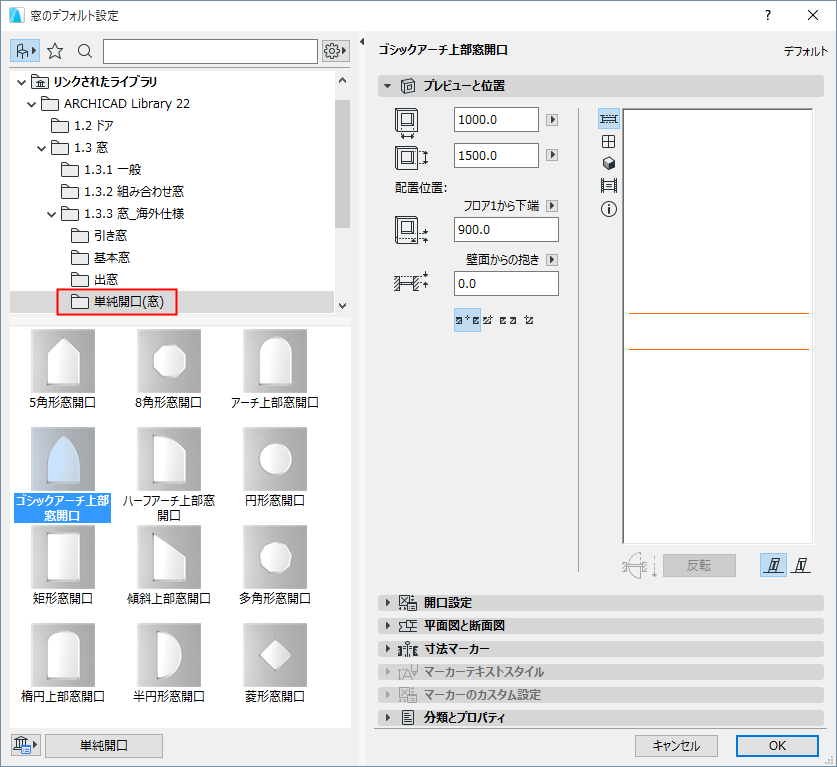Screen dimensions: 837x767
Task: Focus the library search text field
Action: [x=210, y=51]
